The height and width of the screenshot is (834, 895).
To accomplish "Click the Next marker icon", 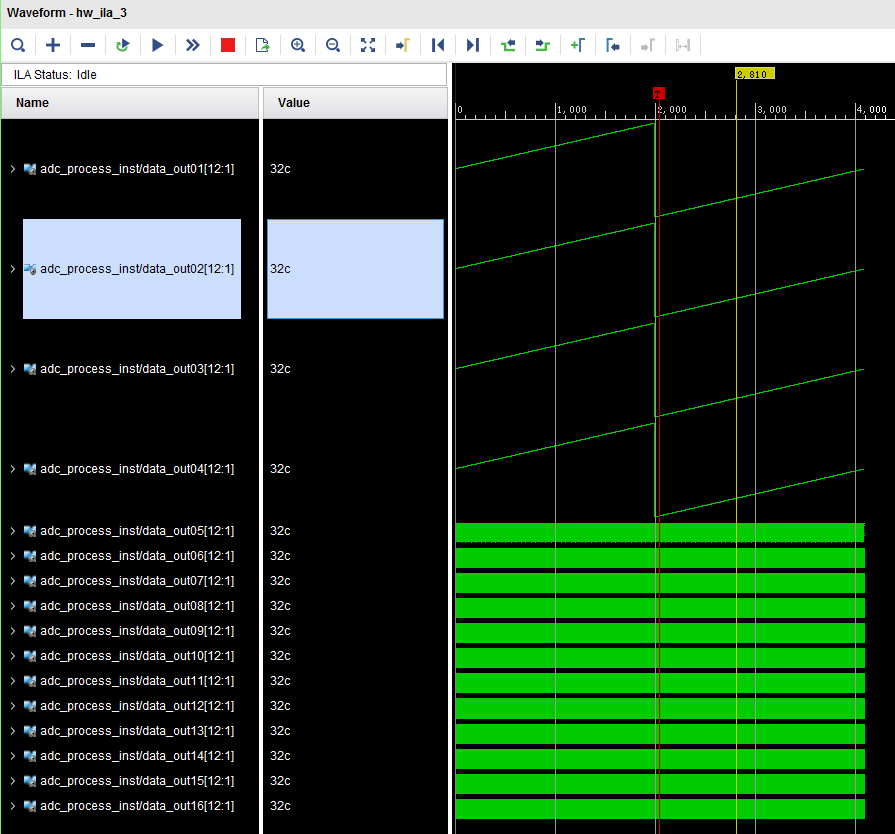I will click(648, 45).
